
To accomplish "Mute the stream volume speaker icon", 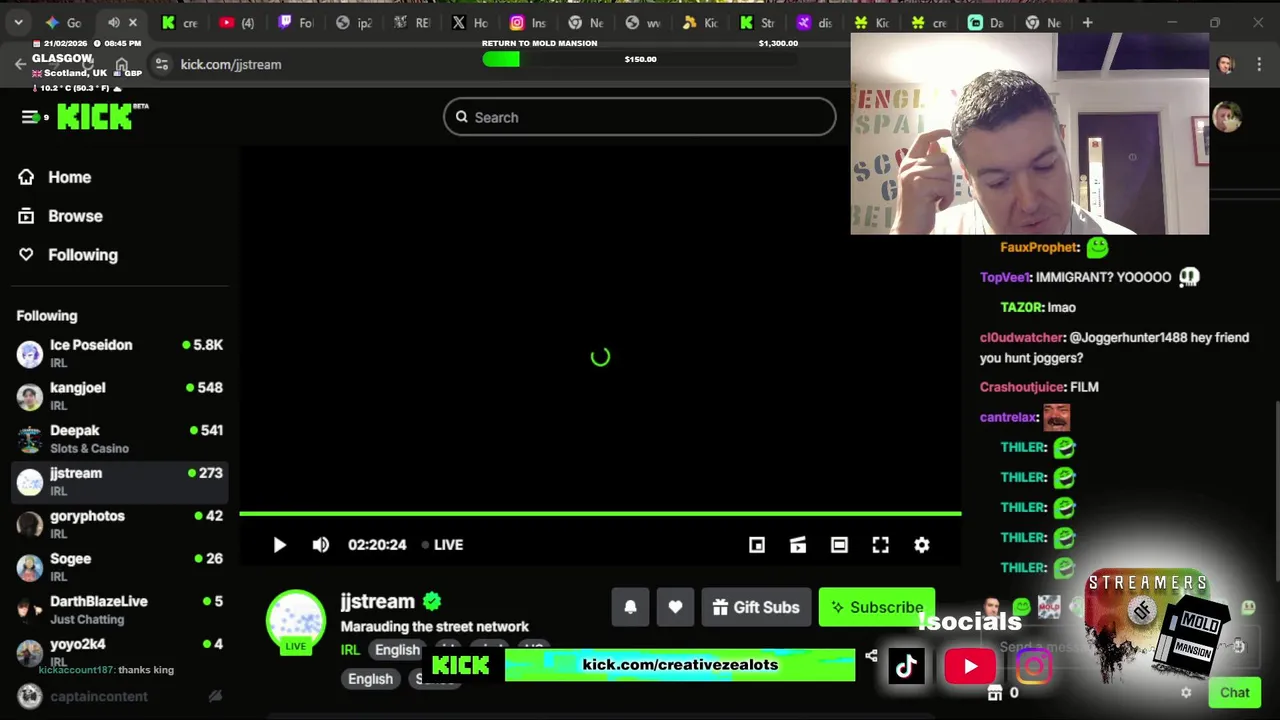I will click(x=320, y=545).
